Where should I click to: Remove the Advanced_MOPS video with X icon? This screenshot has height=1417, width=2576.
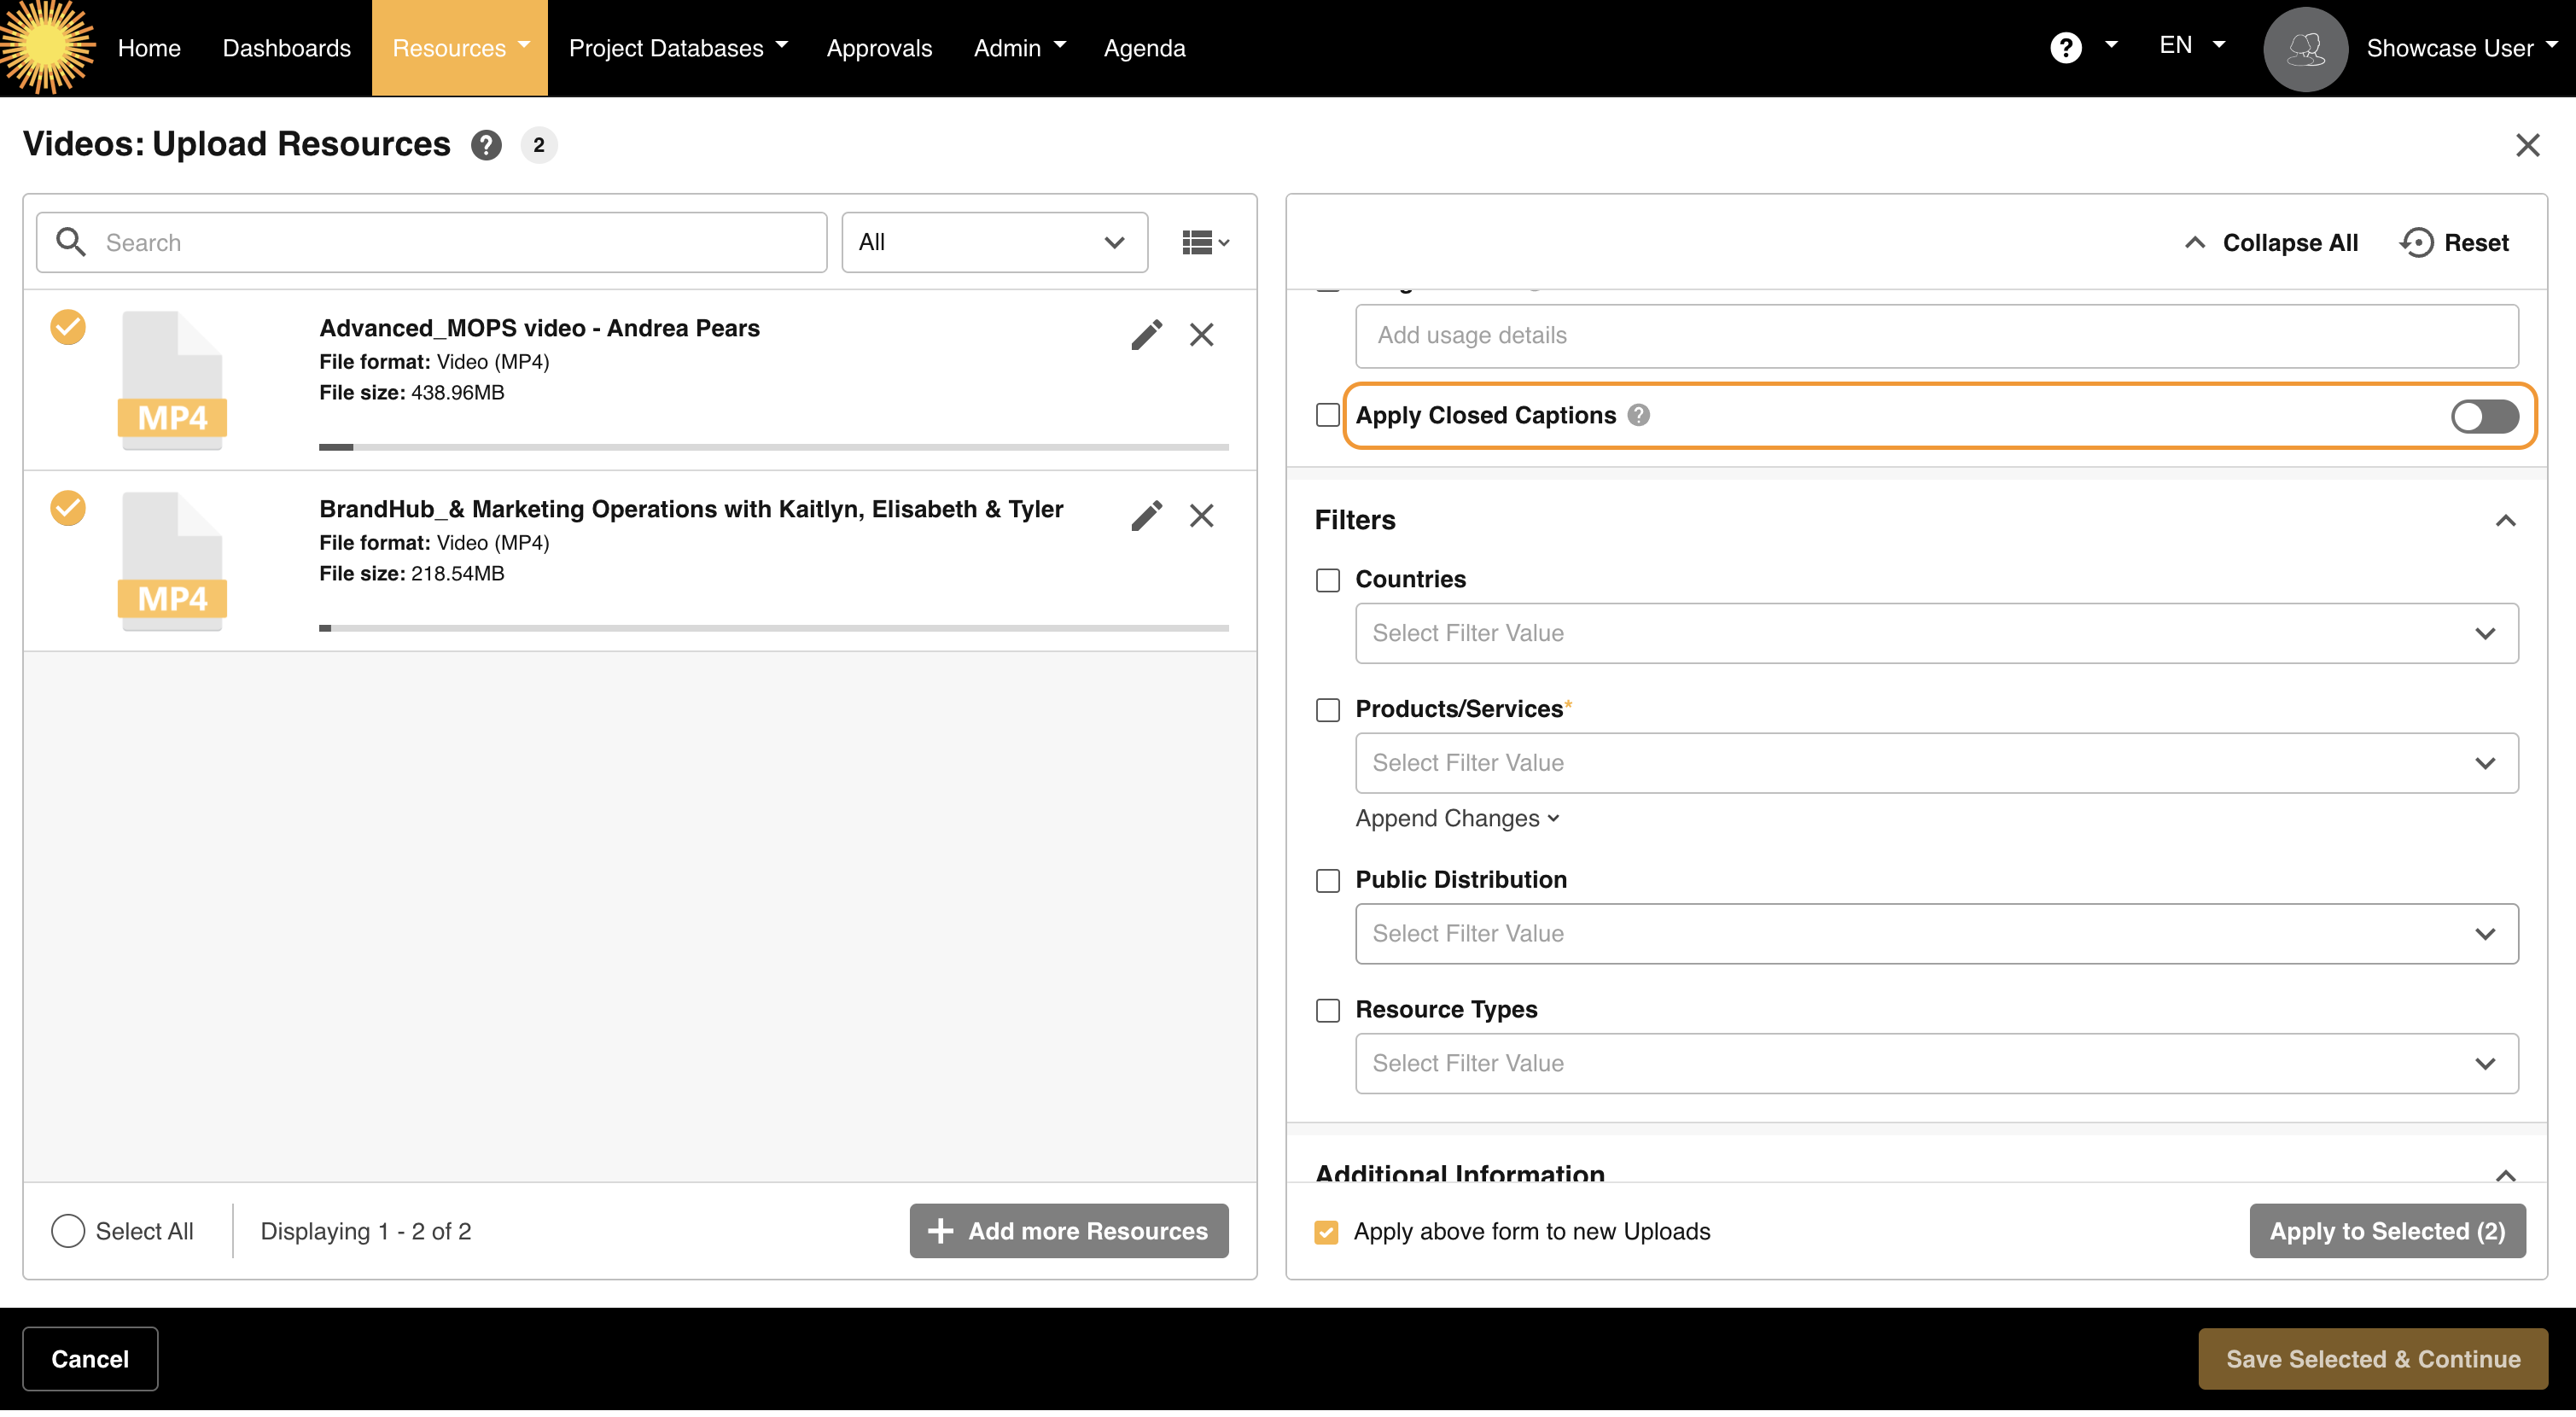click(x=1202, y=334)
